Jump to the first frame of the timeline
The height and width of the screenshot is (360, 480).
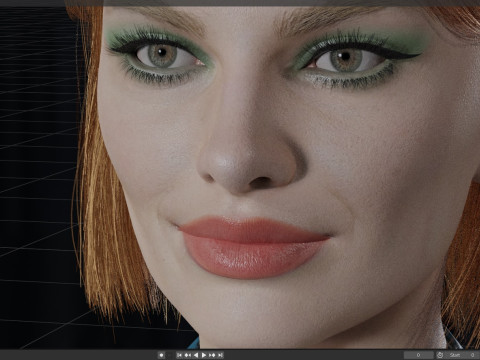pos(179,355)
